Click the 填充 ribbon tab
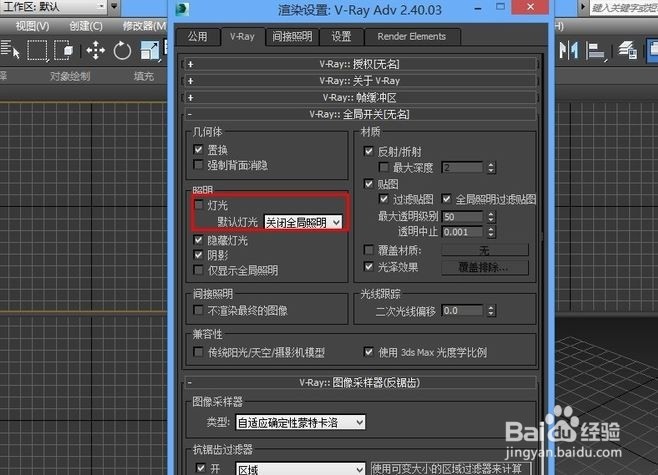This screenshot has width=658, height=475. [144, 76]
